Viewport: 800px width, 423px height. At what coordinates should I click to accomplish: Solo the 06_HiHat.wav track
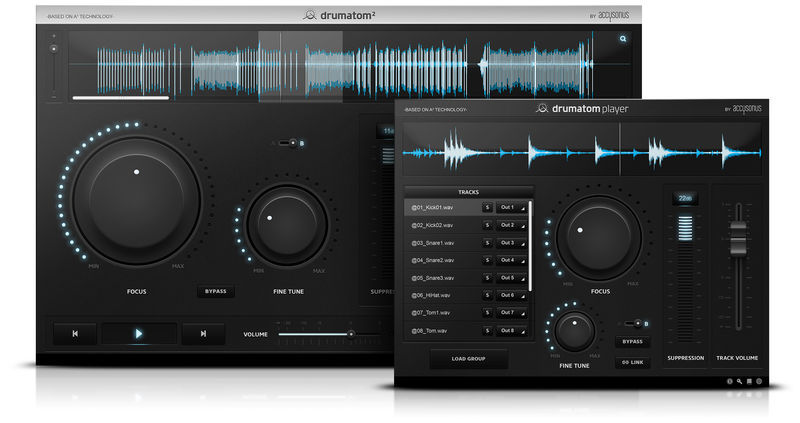click(x=487, y=295)
